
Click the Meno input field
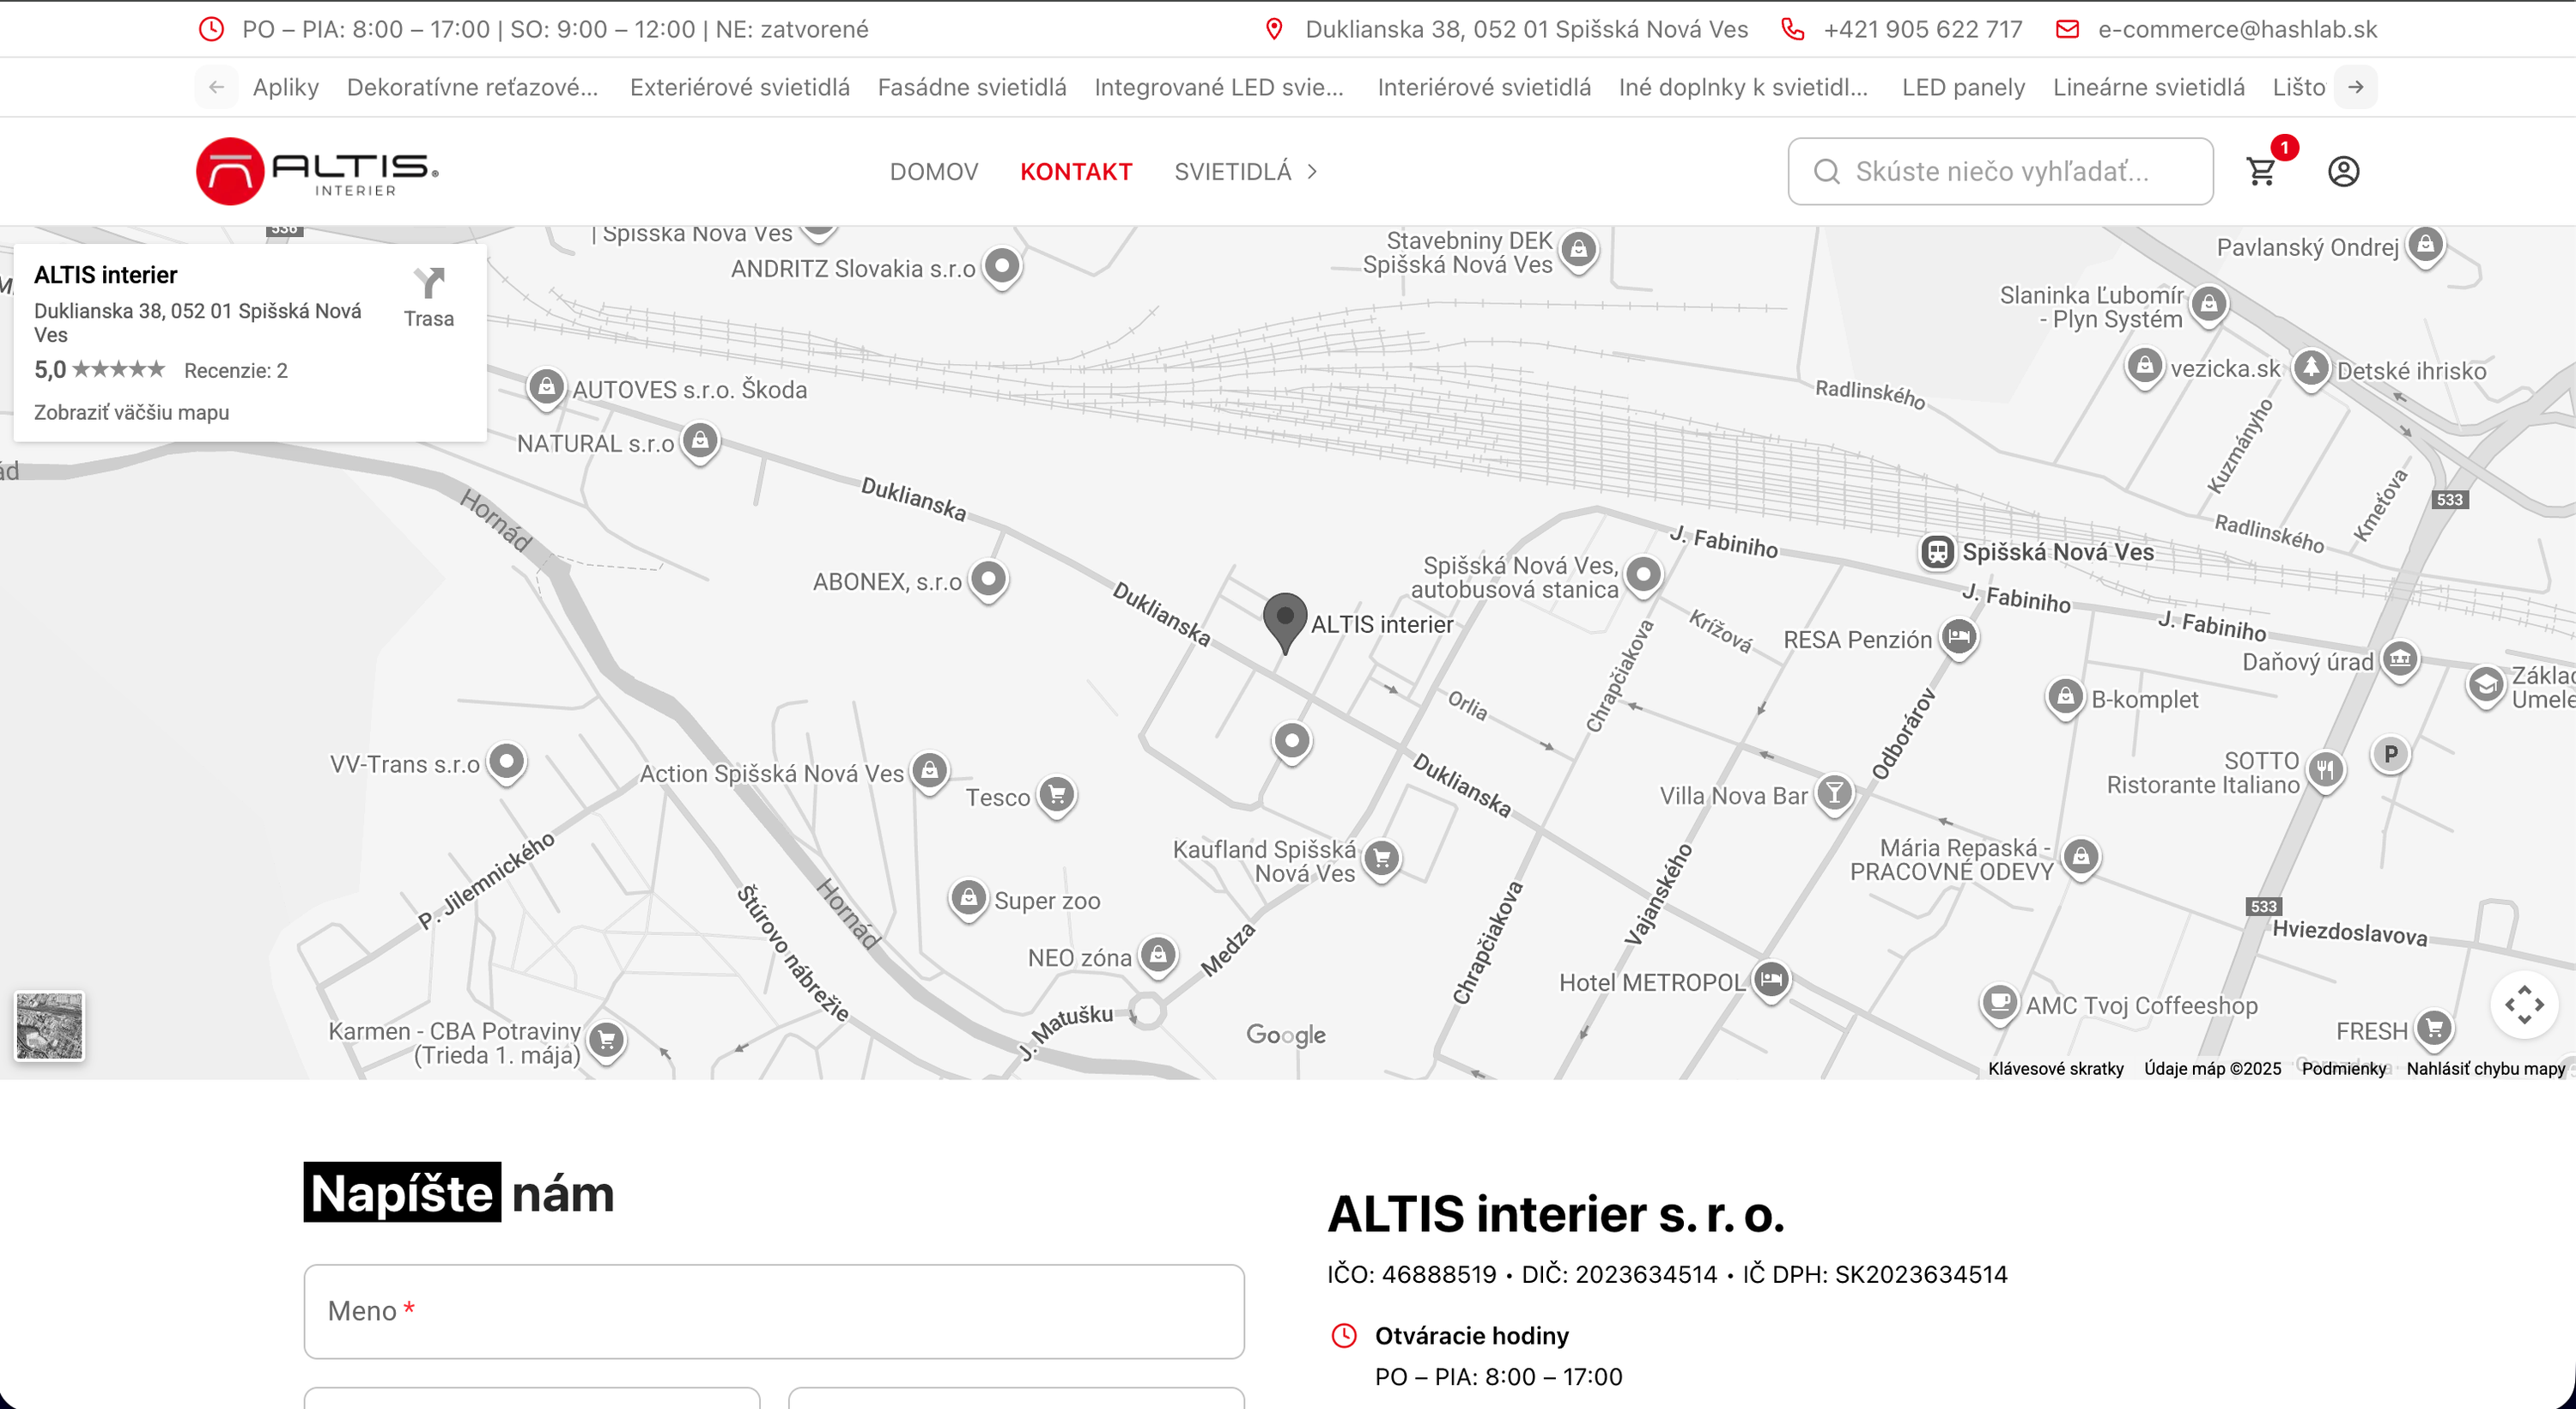[x=774, y=1311]
